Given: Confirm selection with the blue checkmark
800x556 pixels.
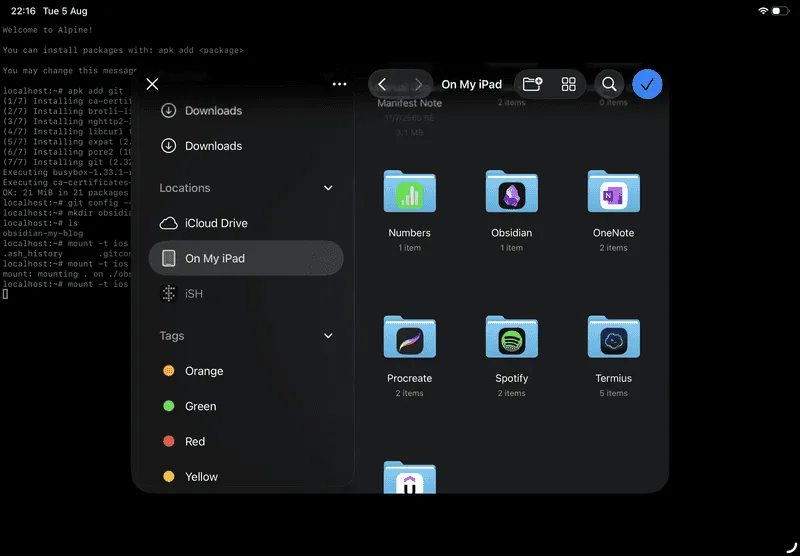Looking at the screenshot, I should 647,84.
